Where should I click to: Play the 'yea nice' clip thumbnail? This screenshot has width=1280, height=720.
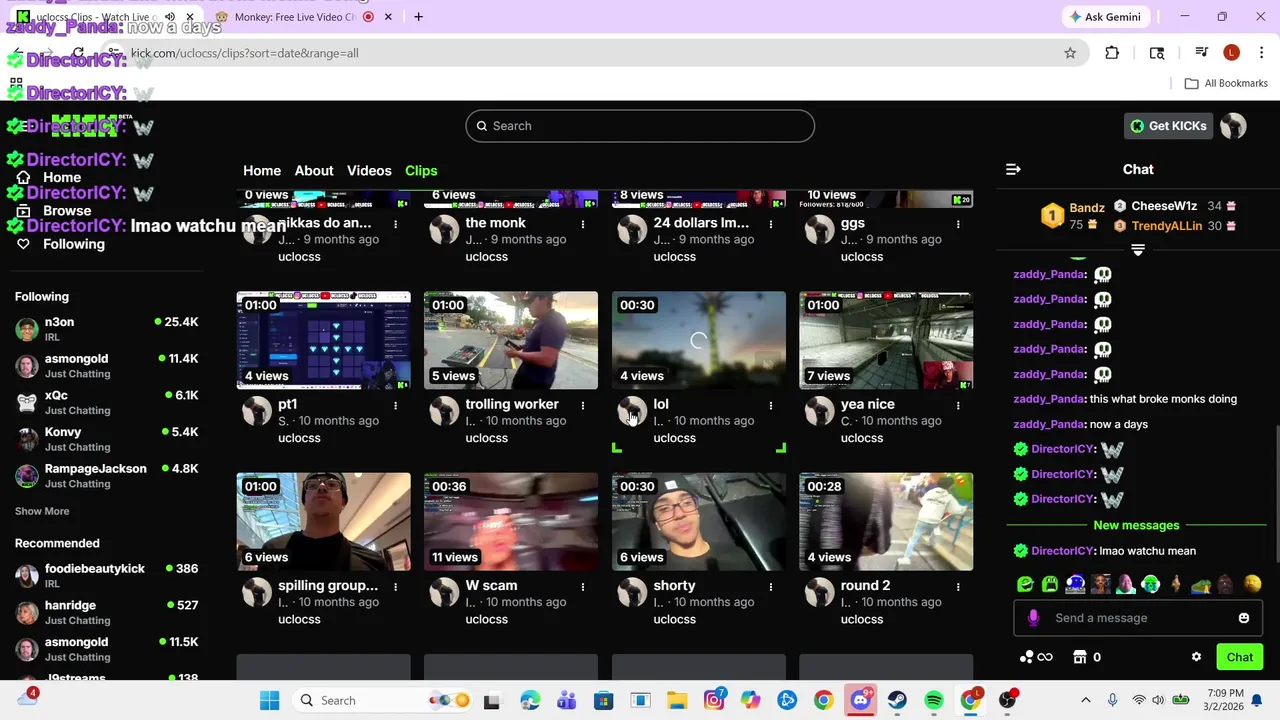tap(886, 340)
